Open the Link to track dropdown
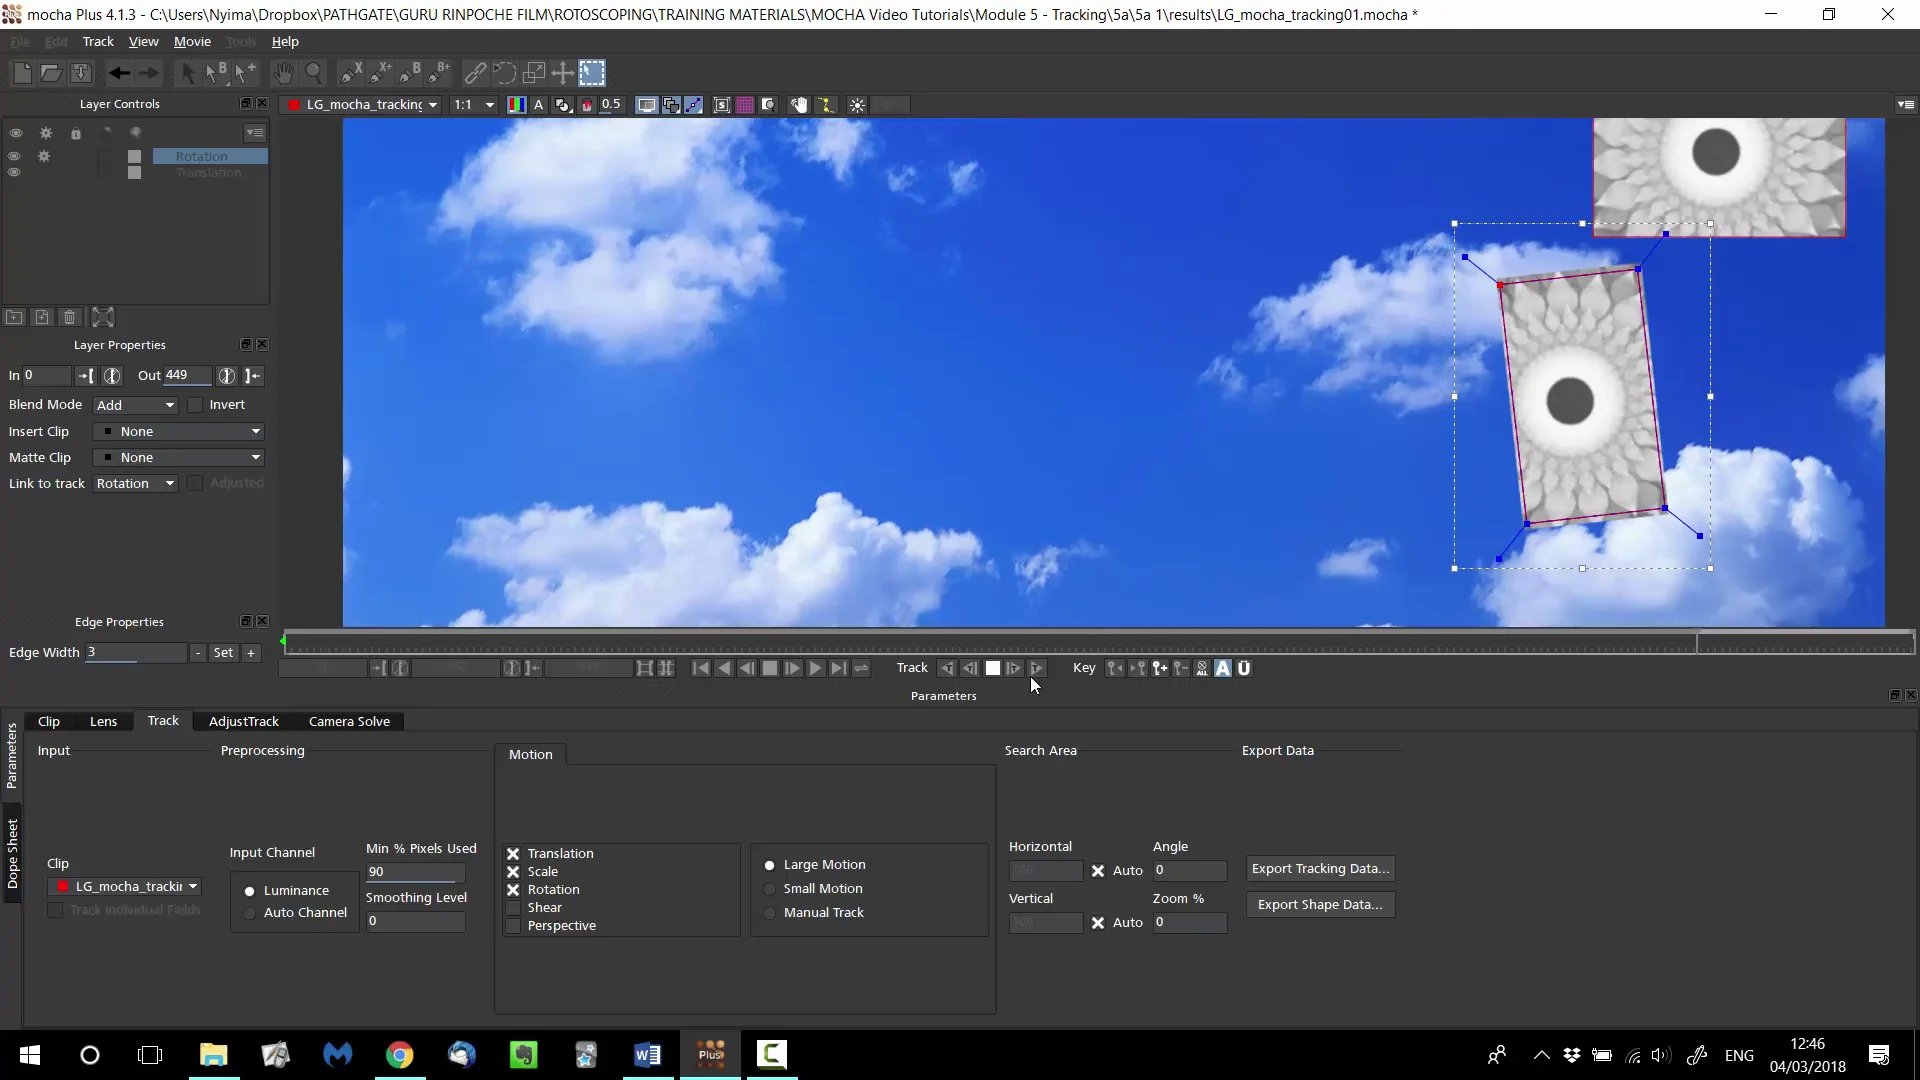The width and height of the screenshot is (1920, 1080). (136, 484)
